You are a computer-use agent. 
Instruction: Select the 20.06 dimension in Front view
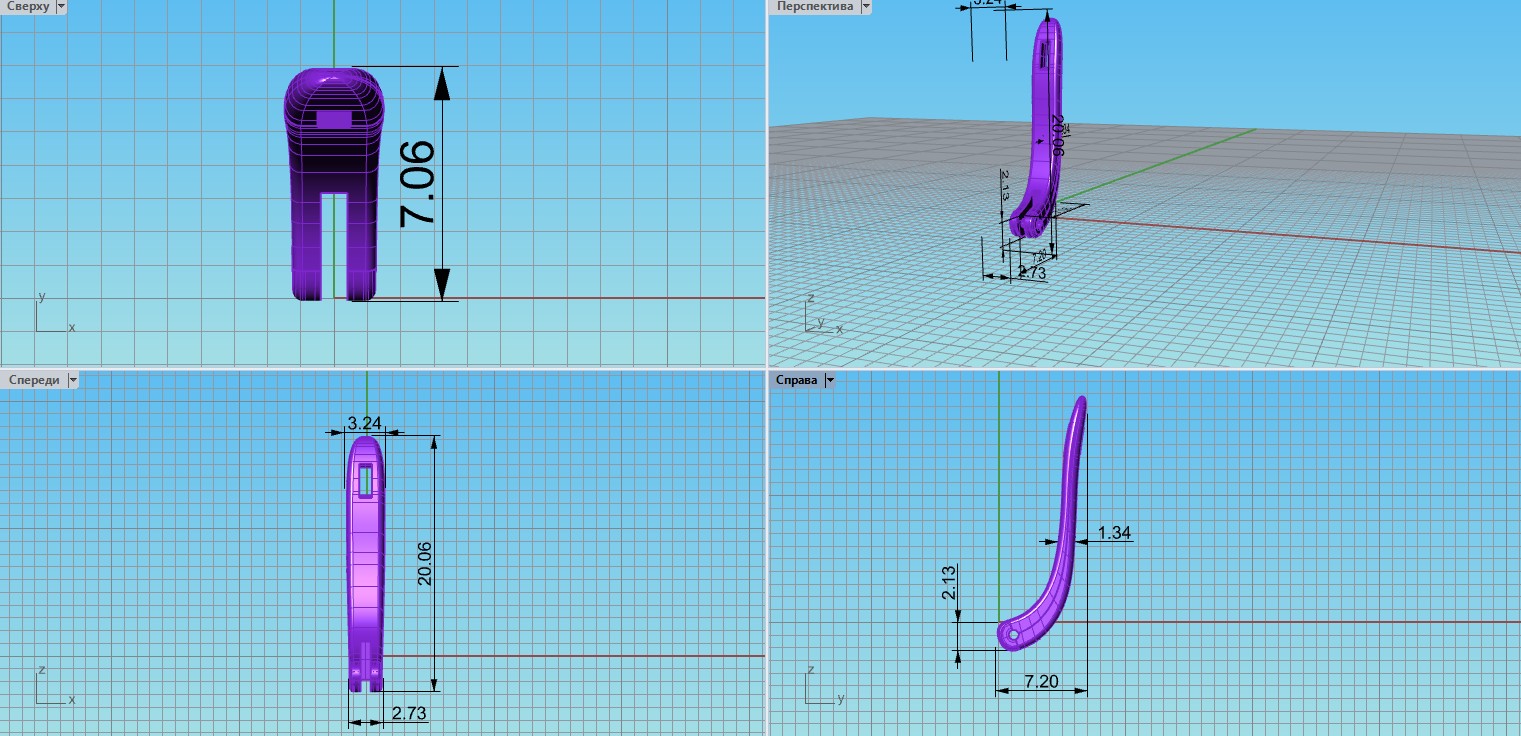(x=424, y=562)
